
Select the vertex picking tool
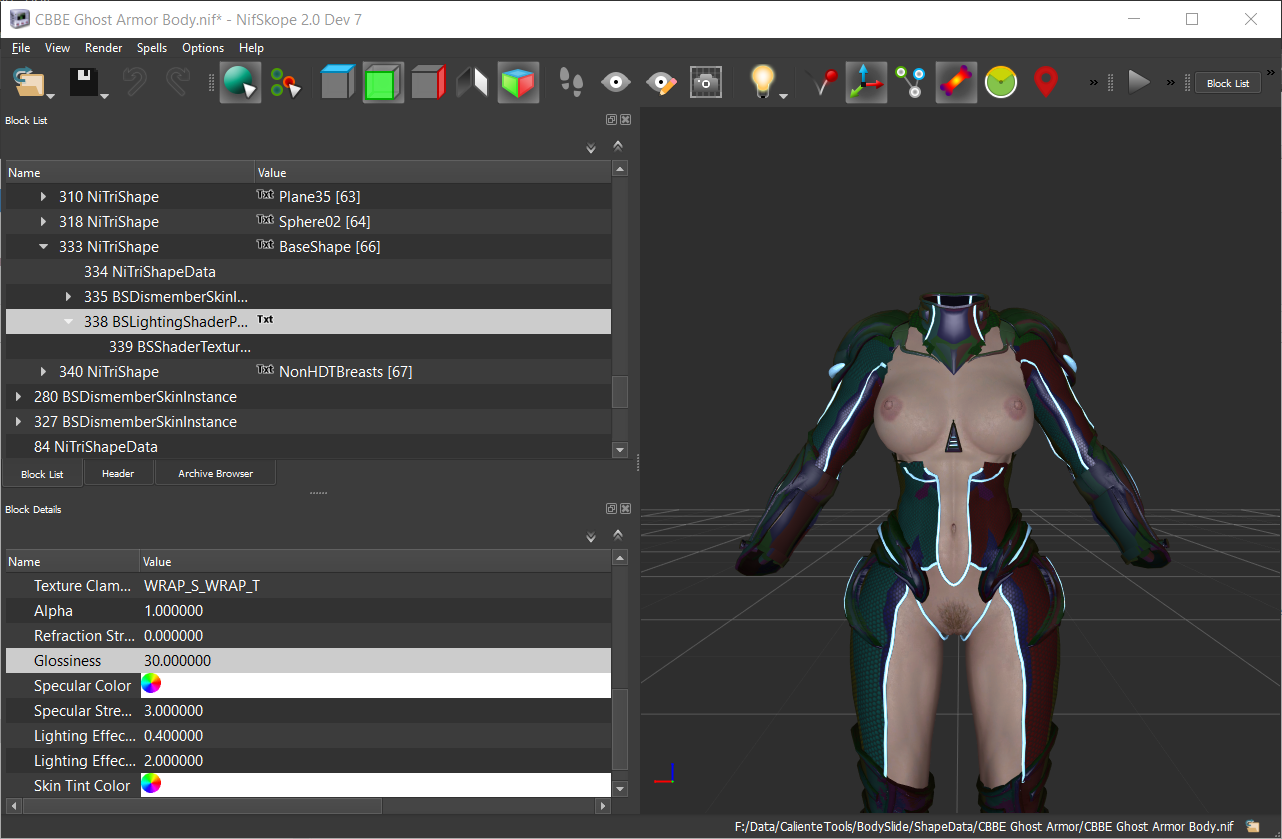tap(286, 83)
